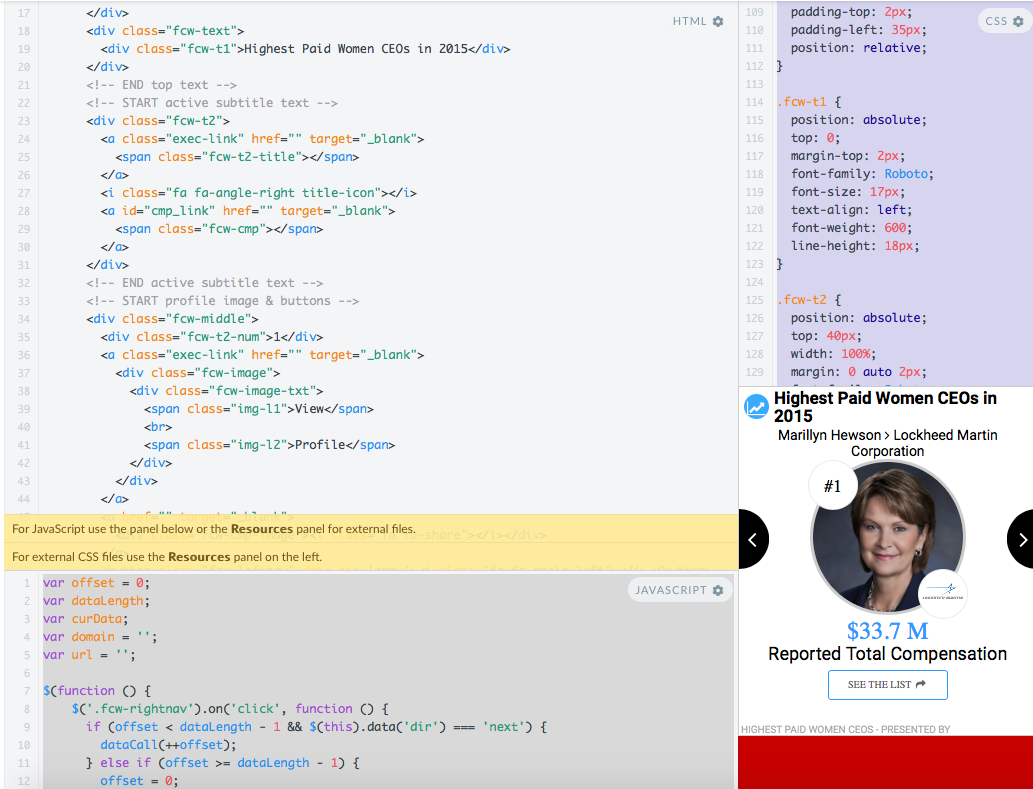Click '.fcw-t1 {' selector in CSS

point(809,102)
